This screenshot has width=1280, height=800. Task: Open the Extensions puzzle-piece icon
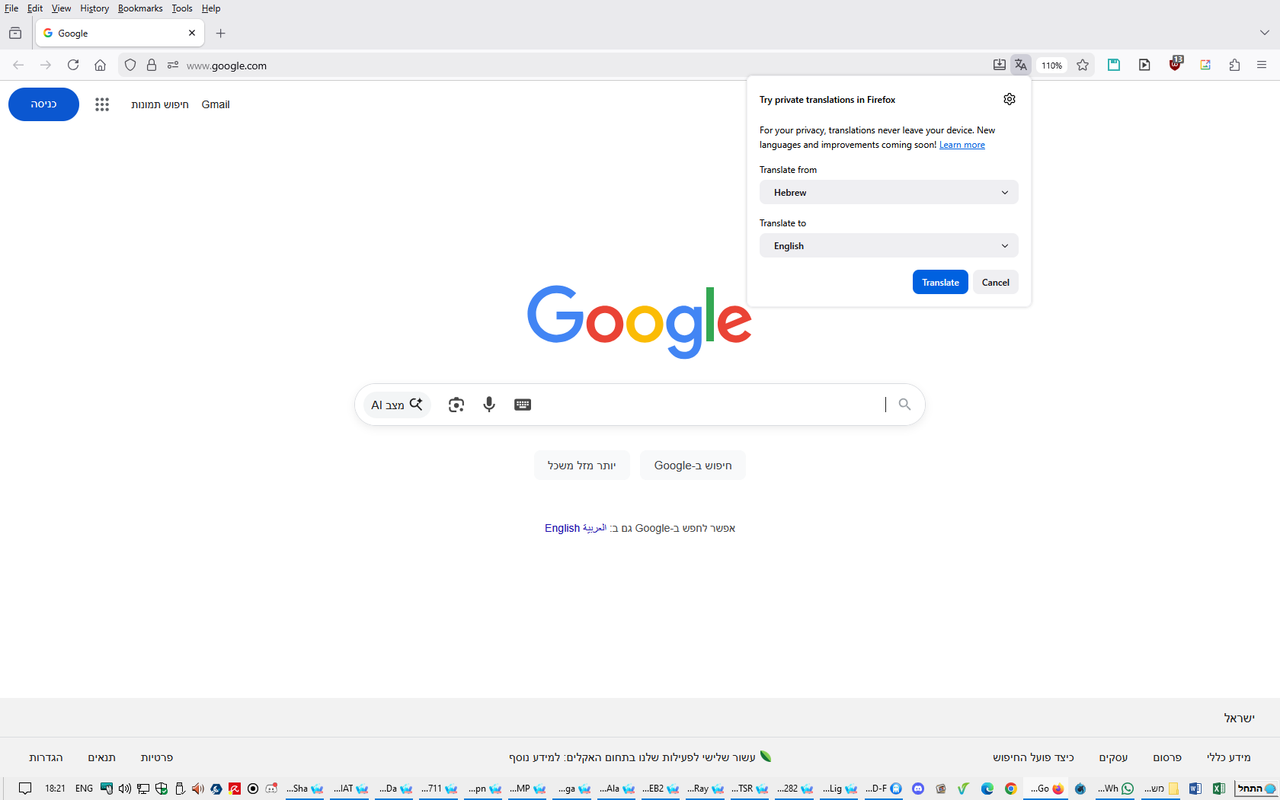[x=1234, y=65]
